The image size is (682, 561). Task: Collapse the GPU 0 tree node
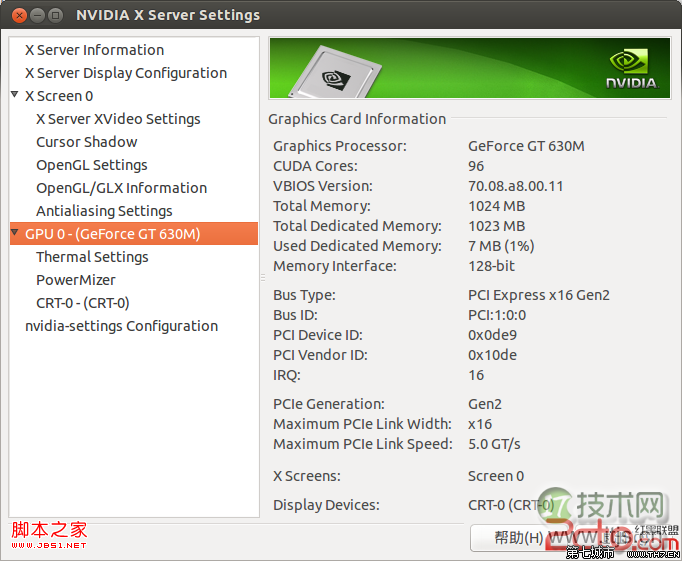tap(15, 234)
